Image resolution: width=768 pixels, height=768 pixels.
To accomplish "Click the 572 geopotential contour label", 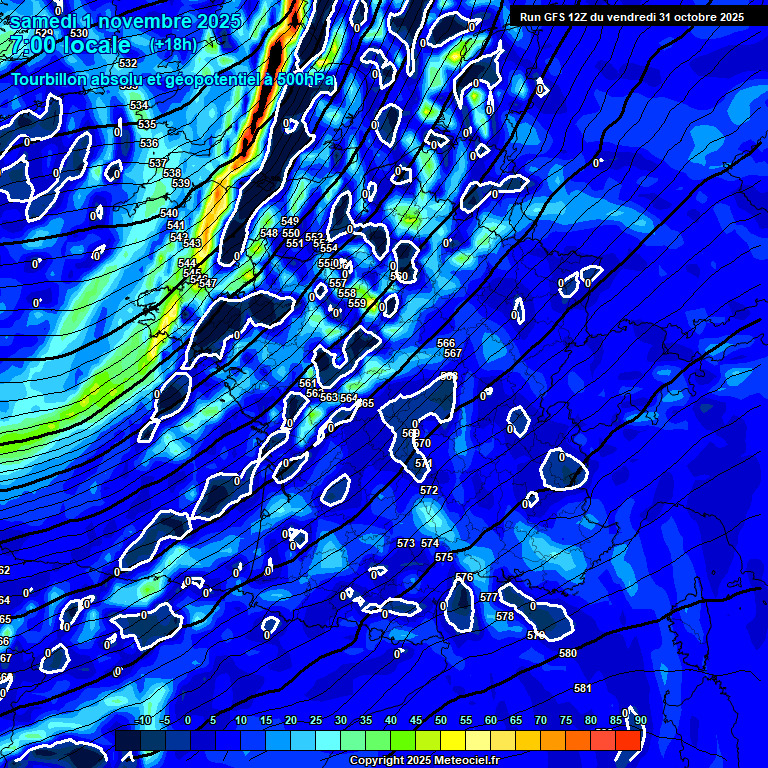I will (x=429, y=490).
